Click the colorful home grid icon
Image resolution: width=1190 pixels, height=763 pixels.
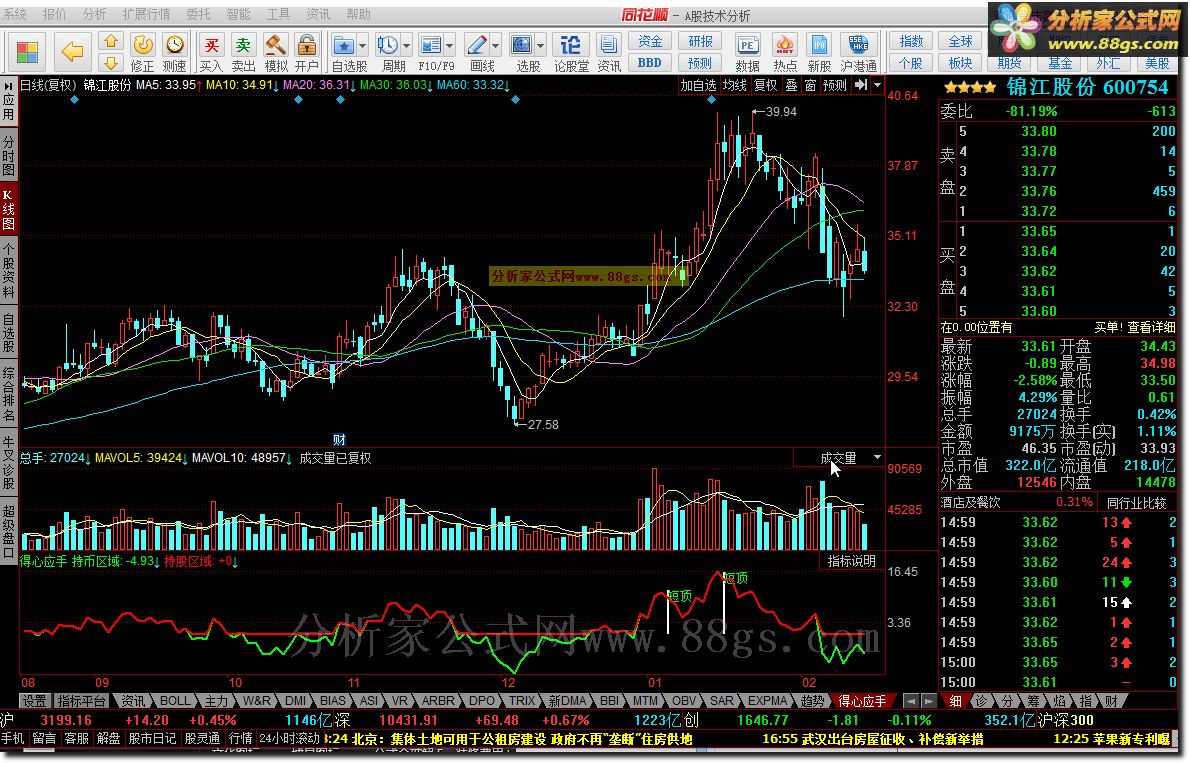27,52
